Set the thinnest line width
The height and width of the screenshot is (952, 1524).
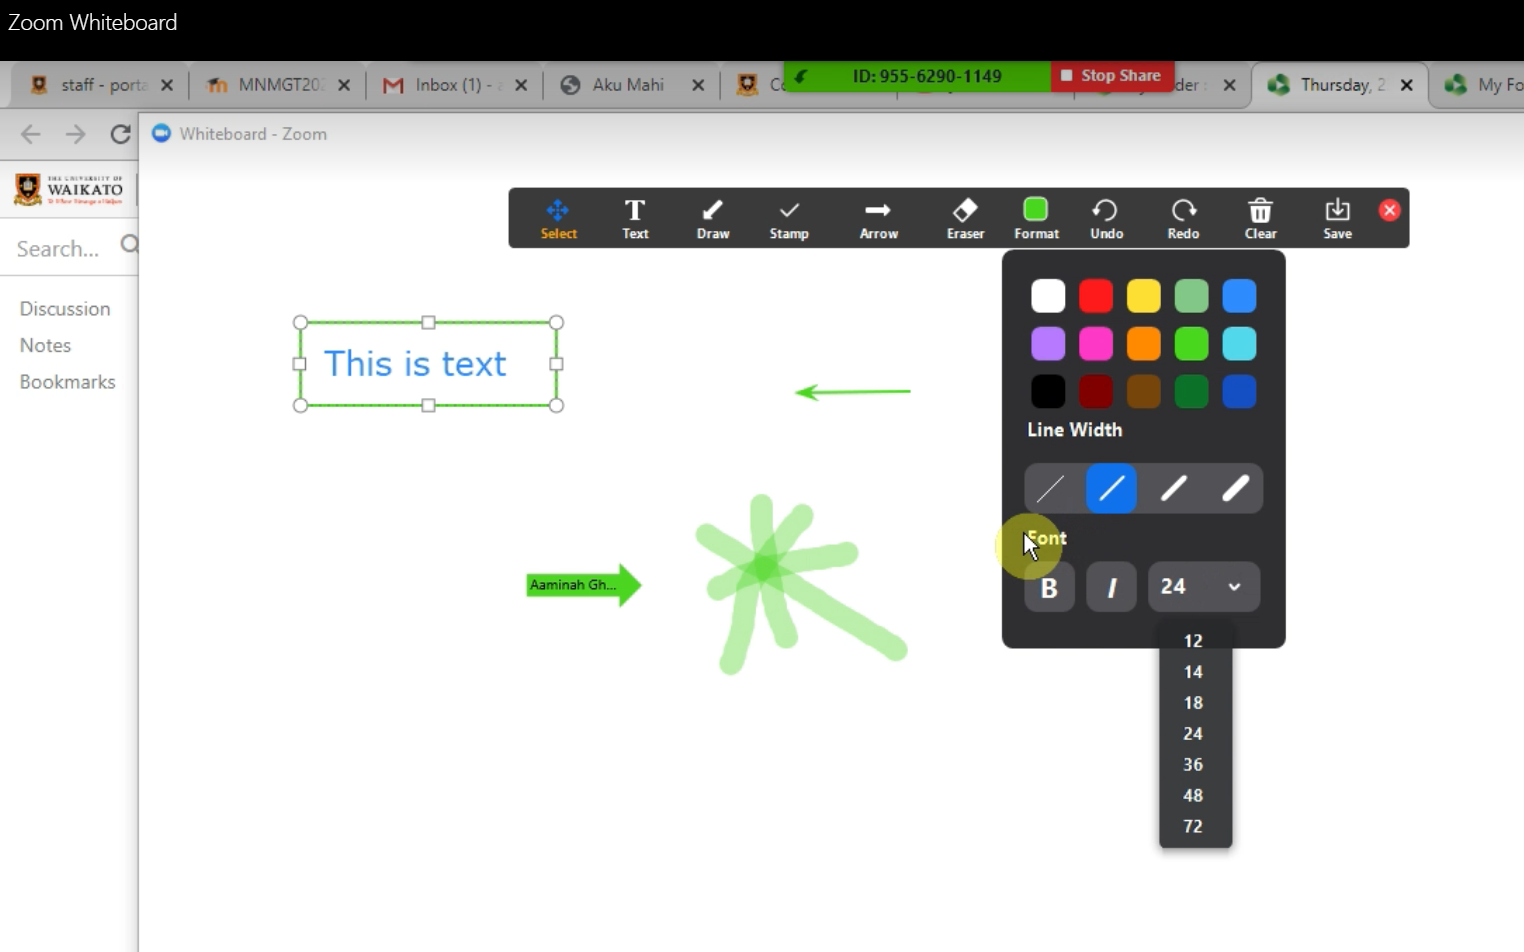pyautogui.click(x=1050, y=488)
